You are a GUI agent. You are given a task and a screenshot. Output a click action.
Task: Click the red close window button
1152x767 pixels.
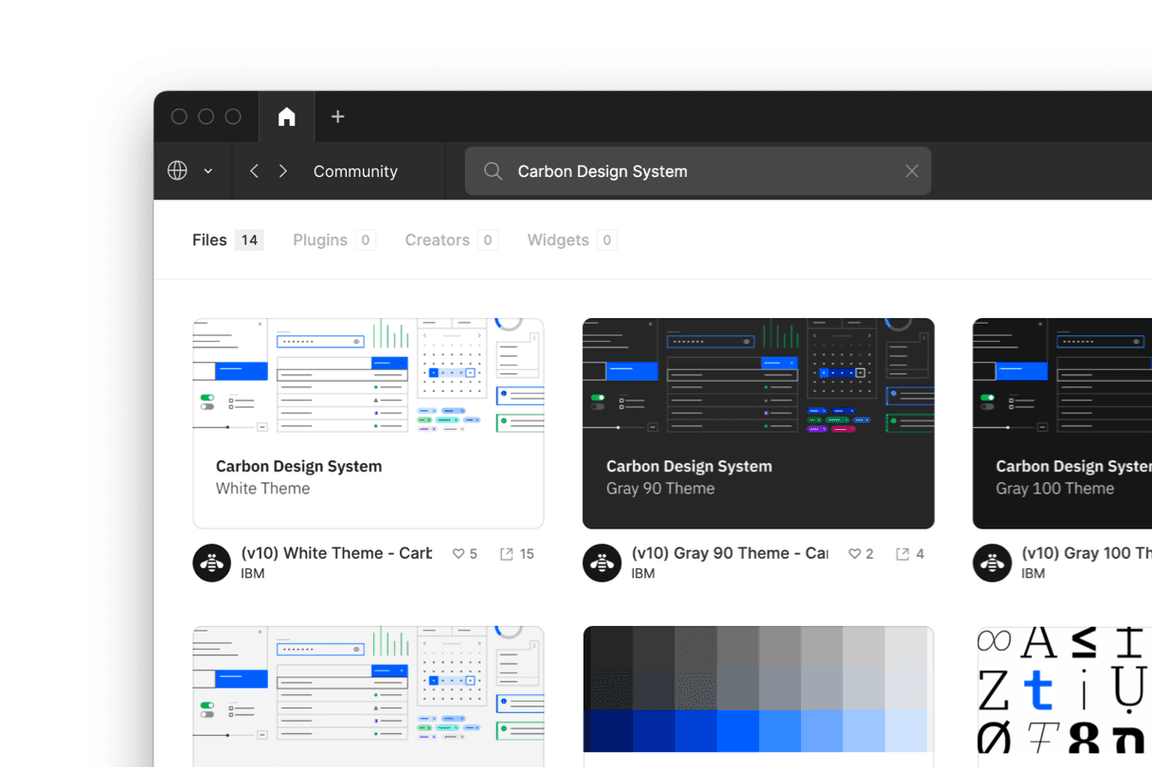(x=179, y=117)
